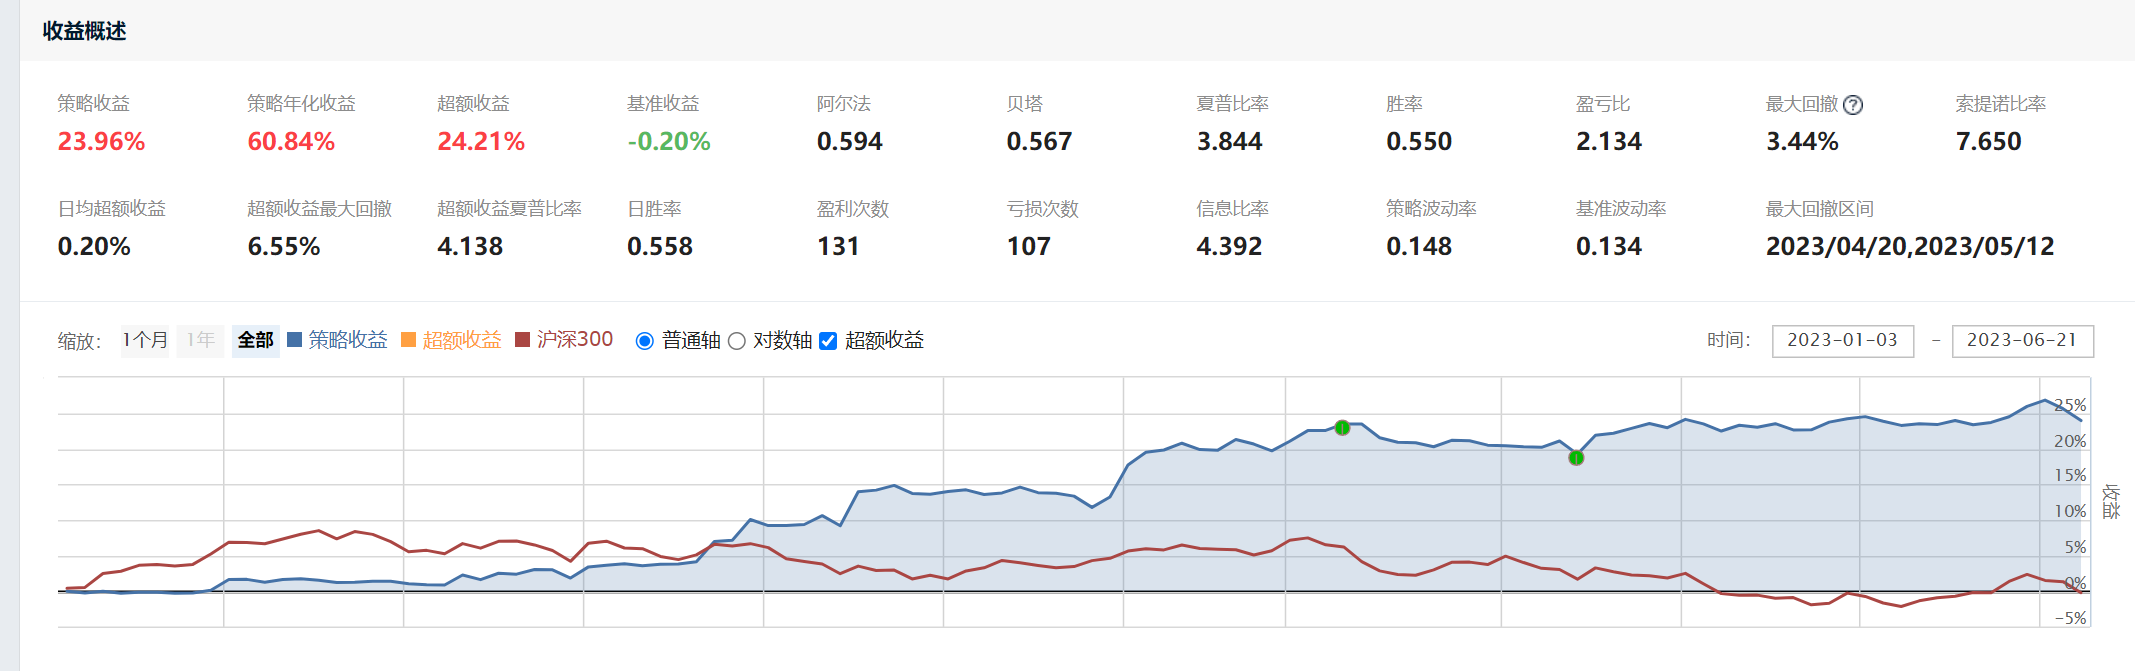The image size is (2135, 671).
Task: Click the 收益概述 section header
Action: tap(84, 31)
